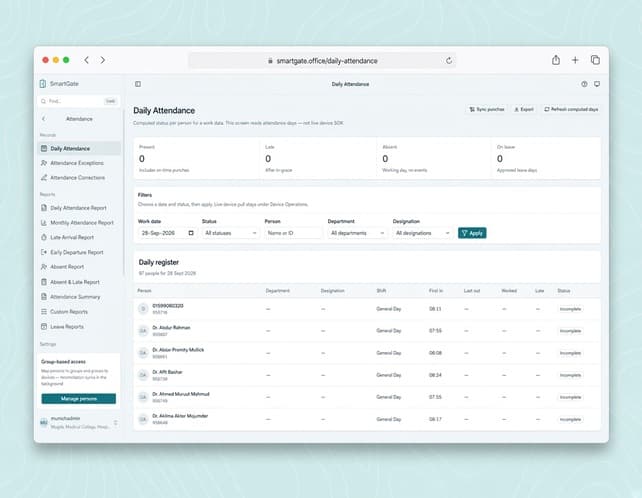Viewport: 642px width, 498px height.
Task: Open the All designations dropdown
Action: coord(422,233)
